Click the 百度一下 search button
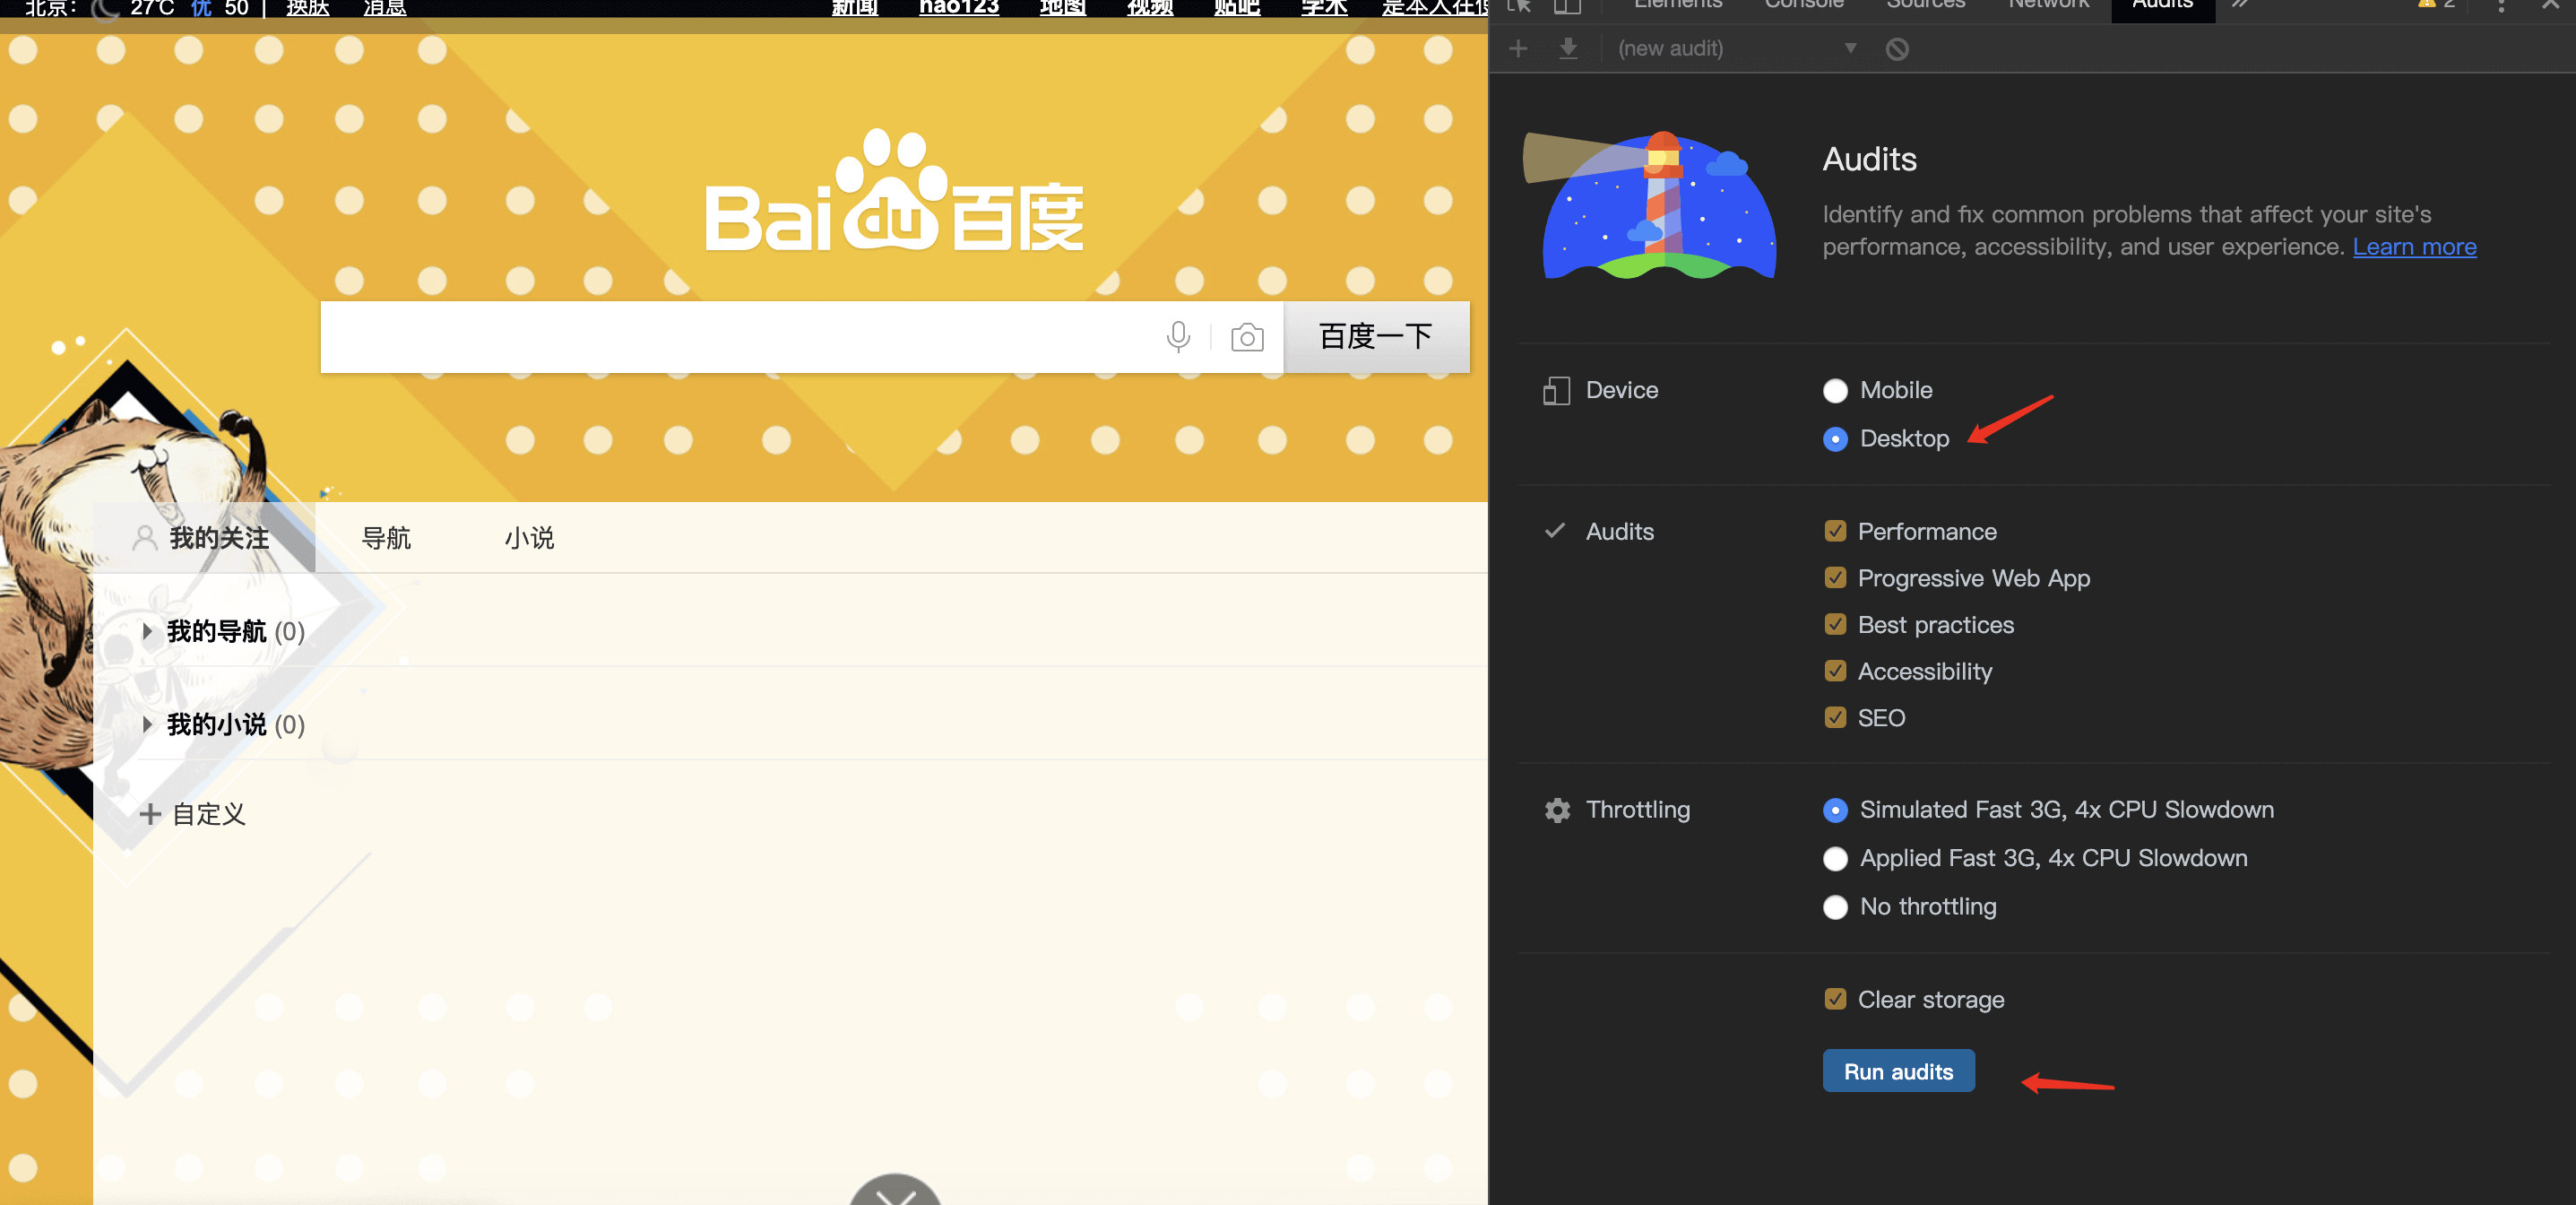Viewport: 2576px width, 1205px height. tap(1376, 337)
